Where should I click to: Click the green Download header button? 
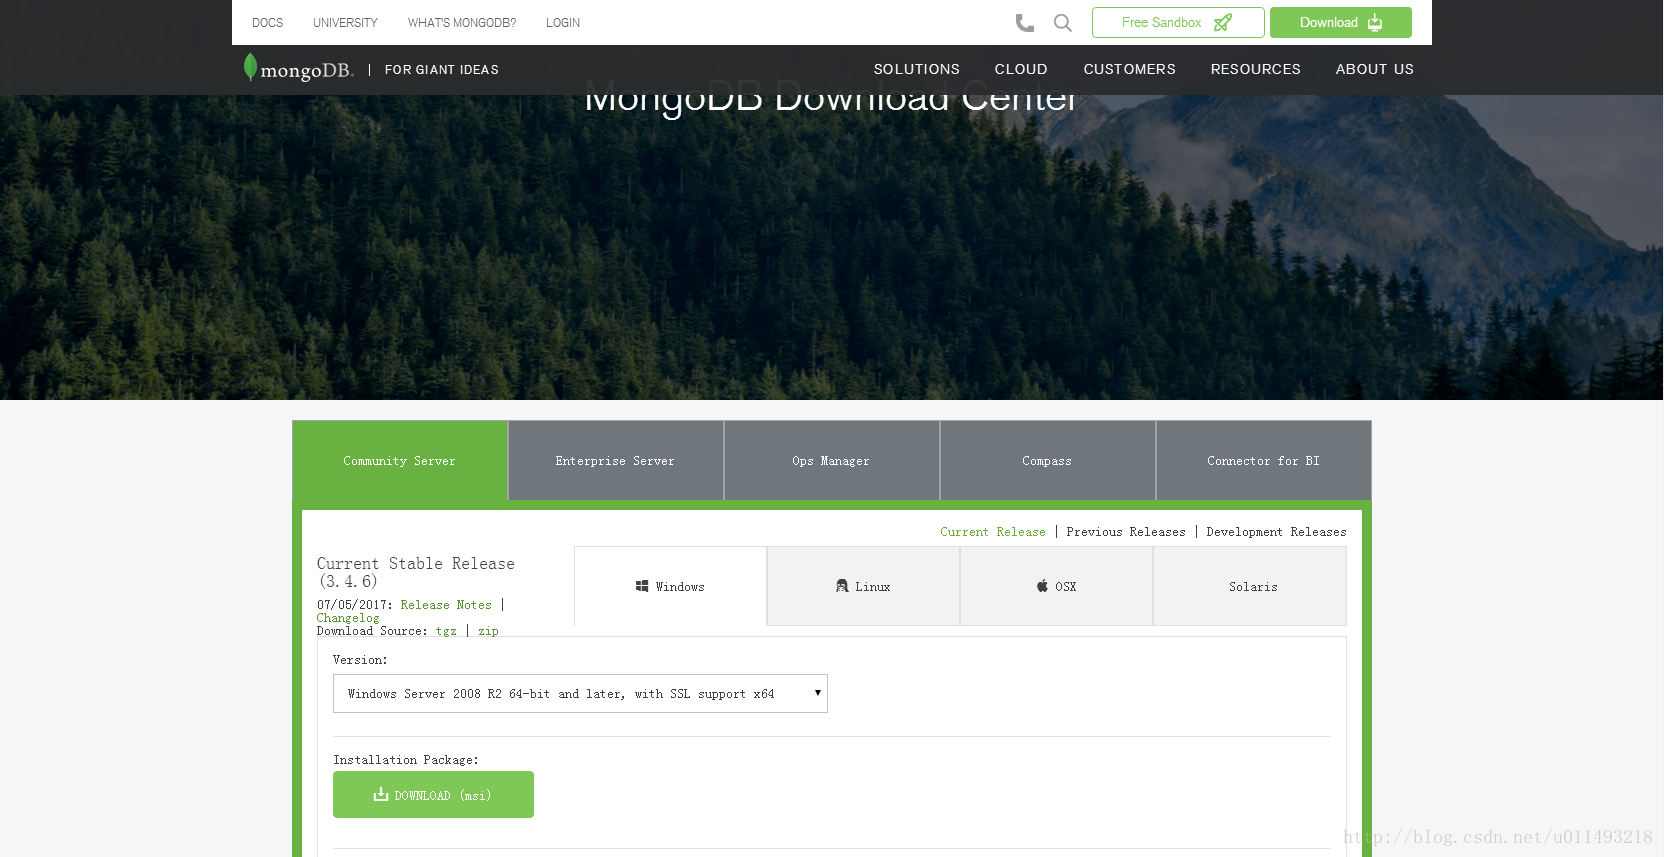(x=1341, y=22)
